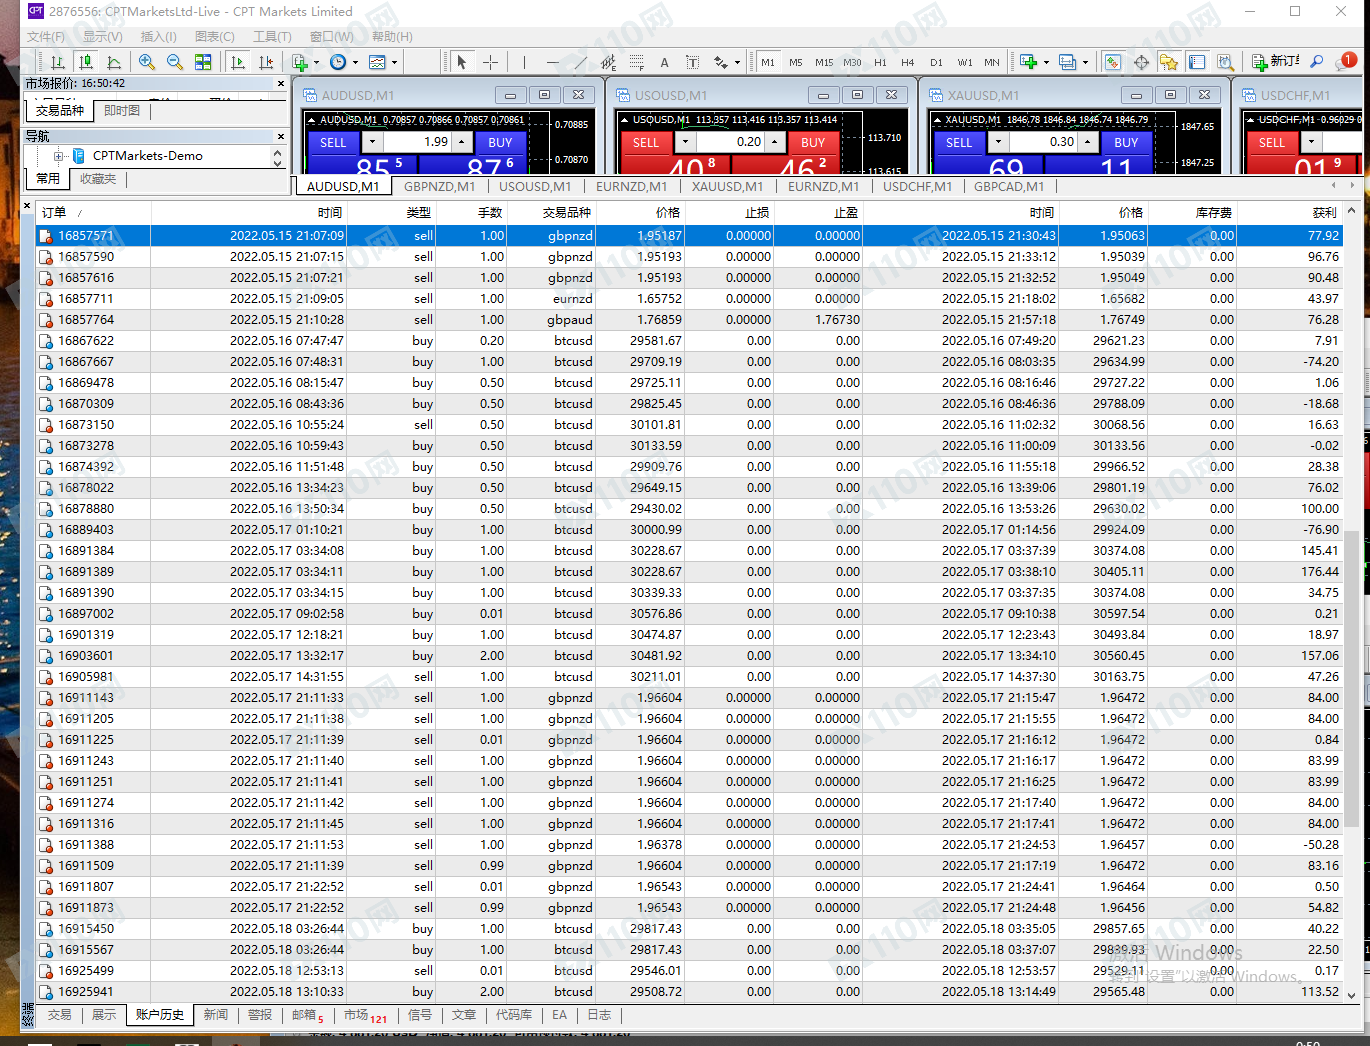The image size is (1370, 1046).
Task: Select the Crosshair tool
Action: click(490, 62)
